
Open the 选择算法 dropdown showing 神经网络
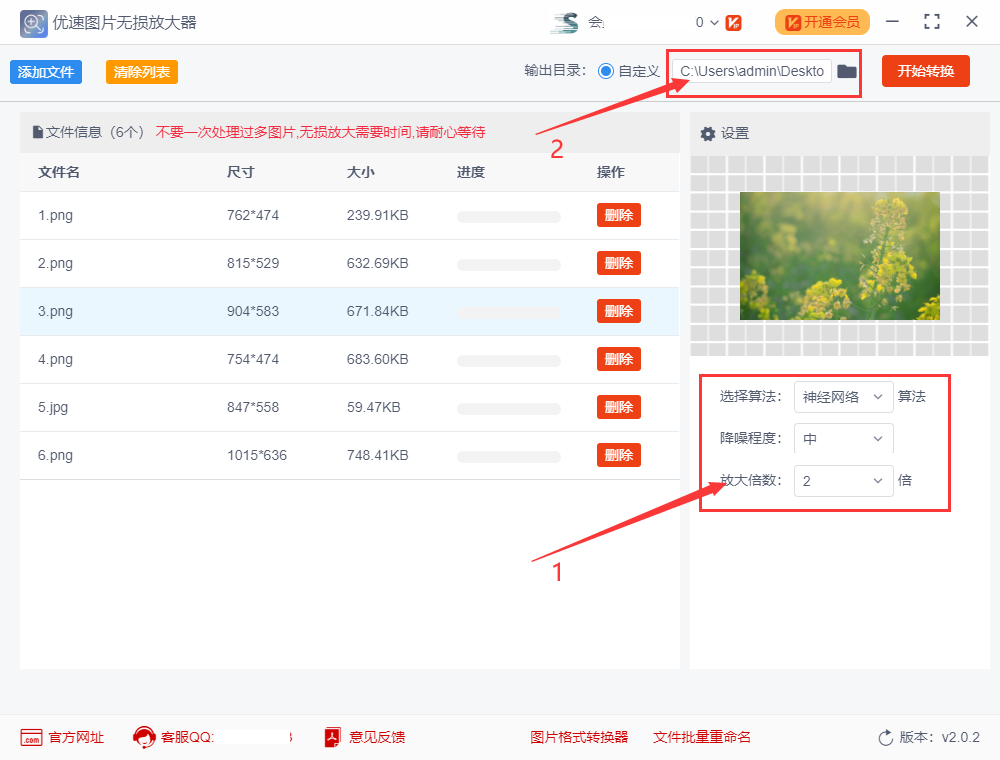tap(843, 397)
